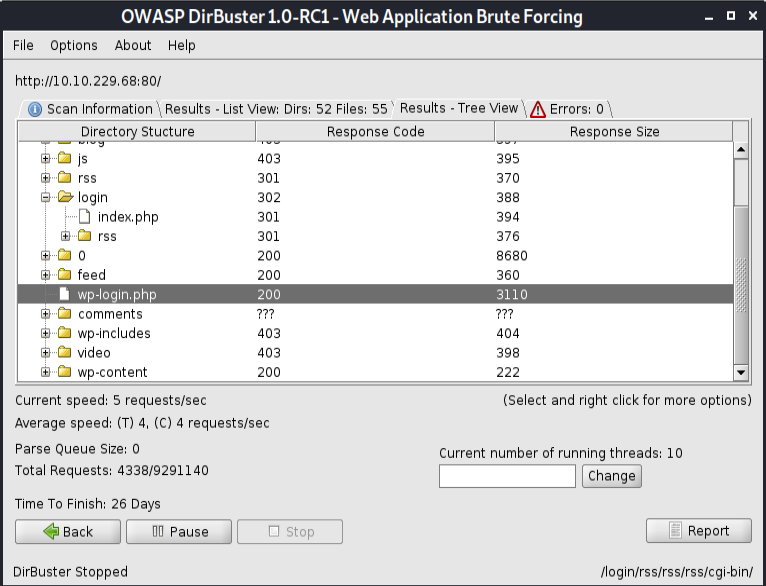The image size is (766, 586).
Task: Click the 398 response size for video
Action: [508, 353]
